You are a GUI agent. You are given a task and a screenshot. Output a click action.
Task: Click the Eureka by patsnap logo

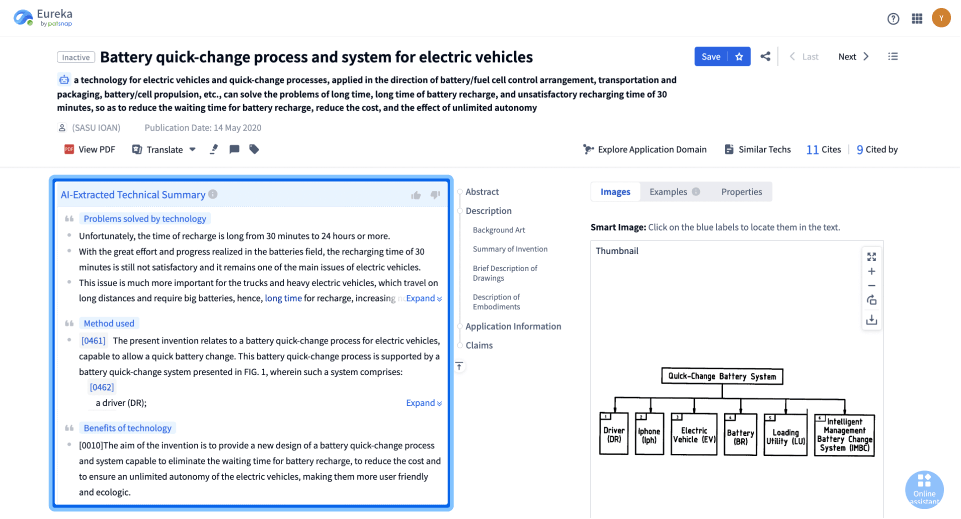[x=43, y=18]
